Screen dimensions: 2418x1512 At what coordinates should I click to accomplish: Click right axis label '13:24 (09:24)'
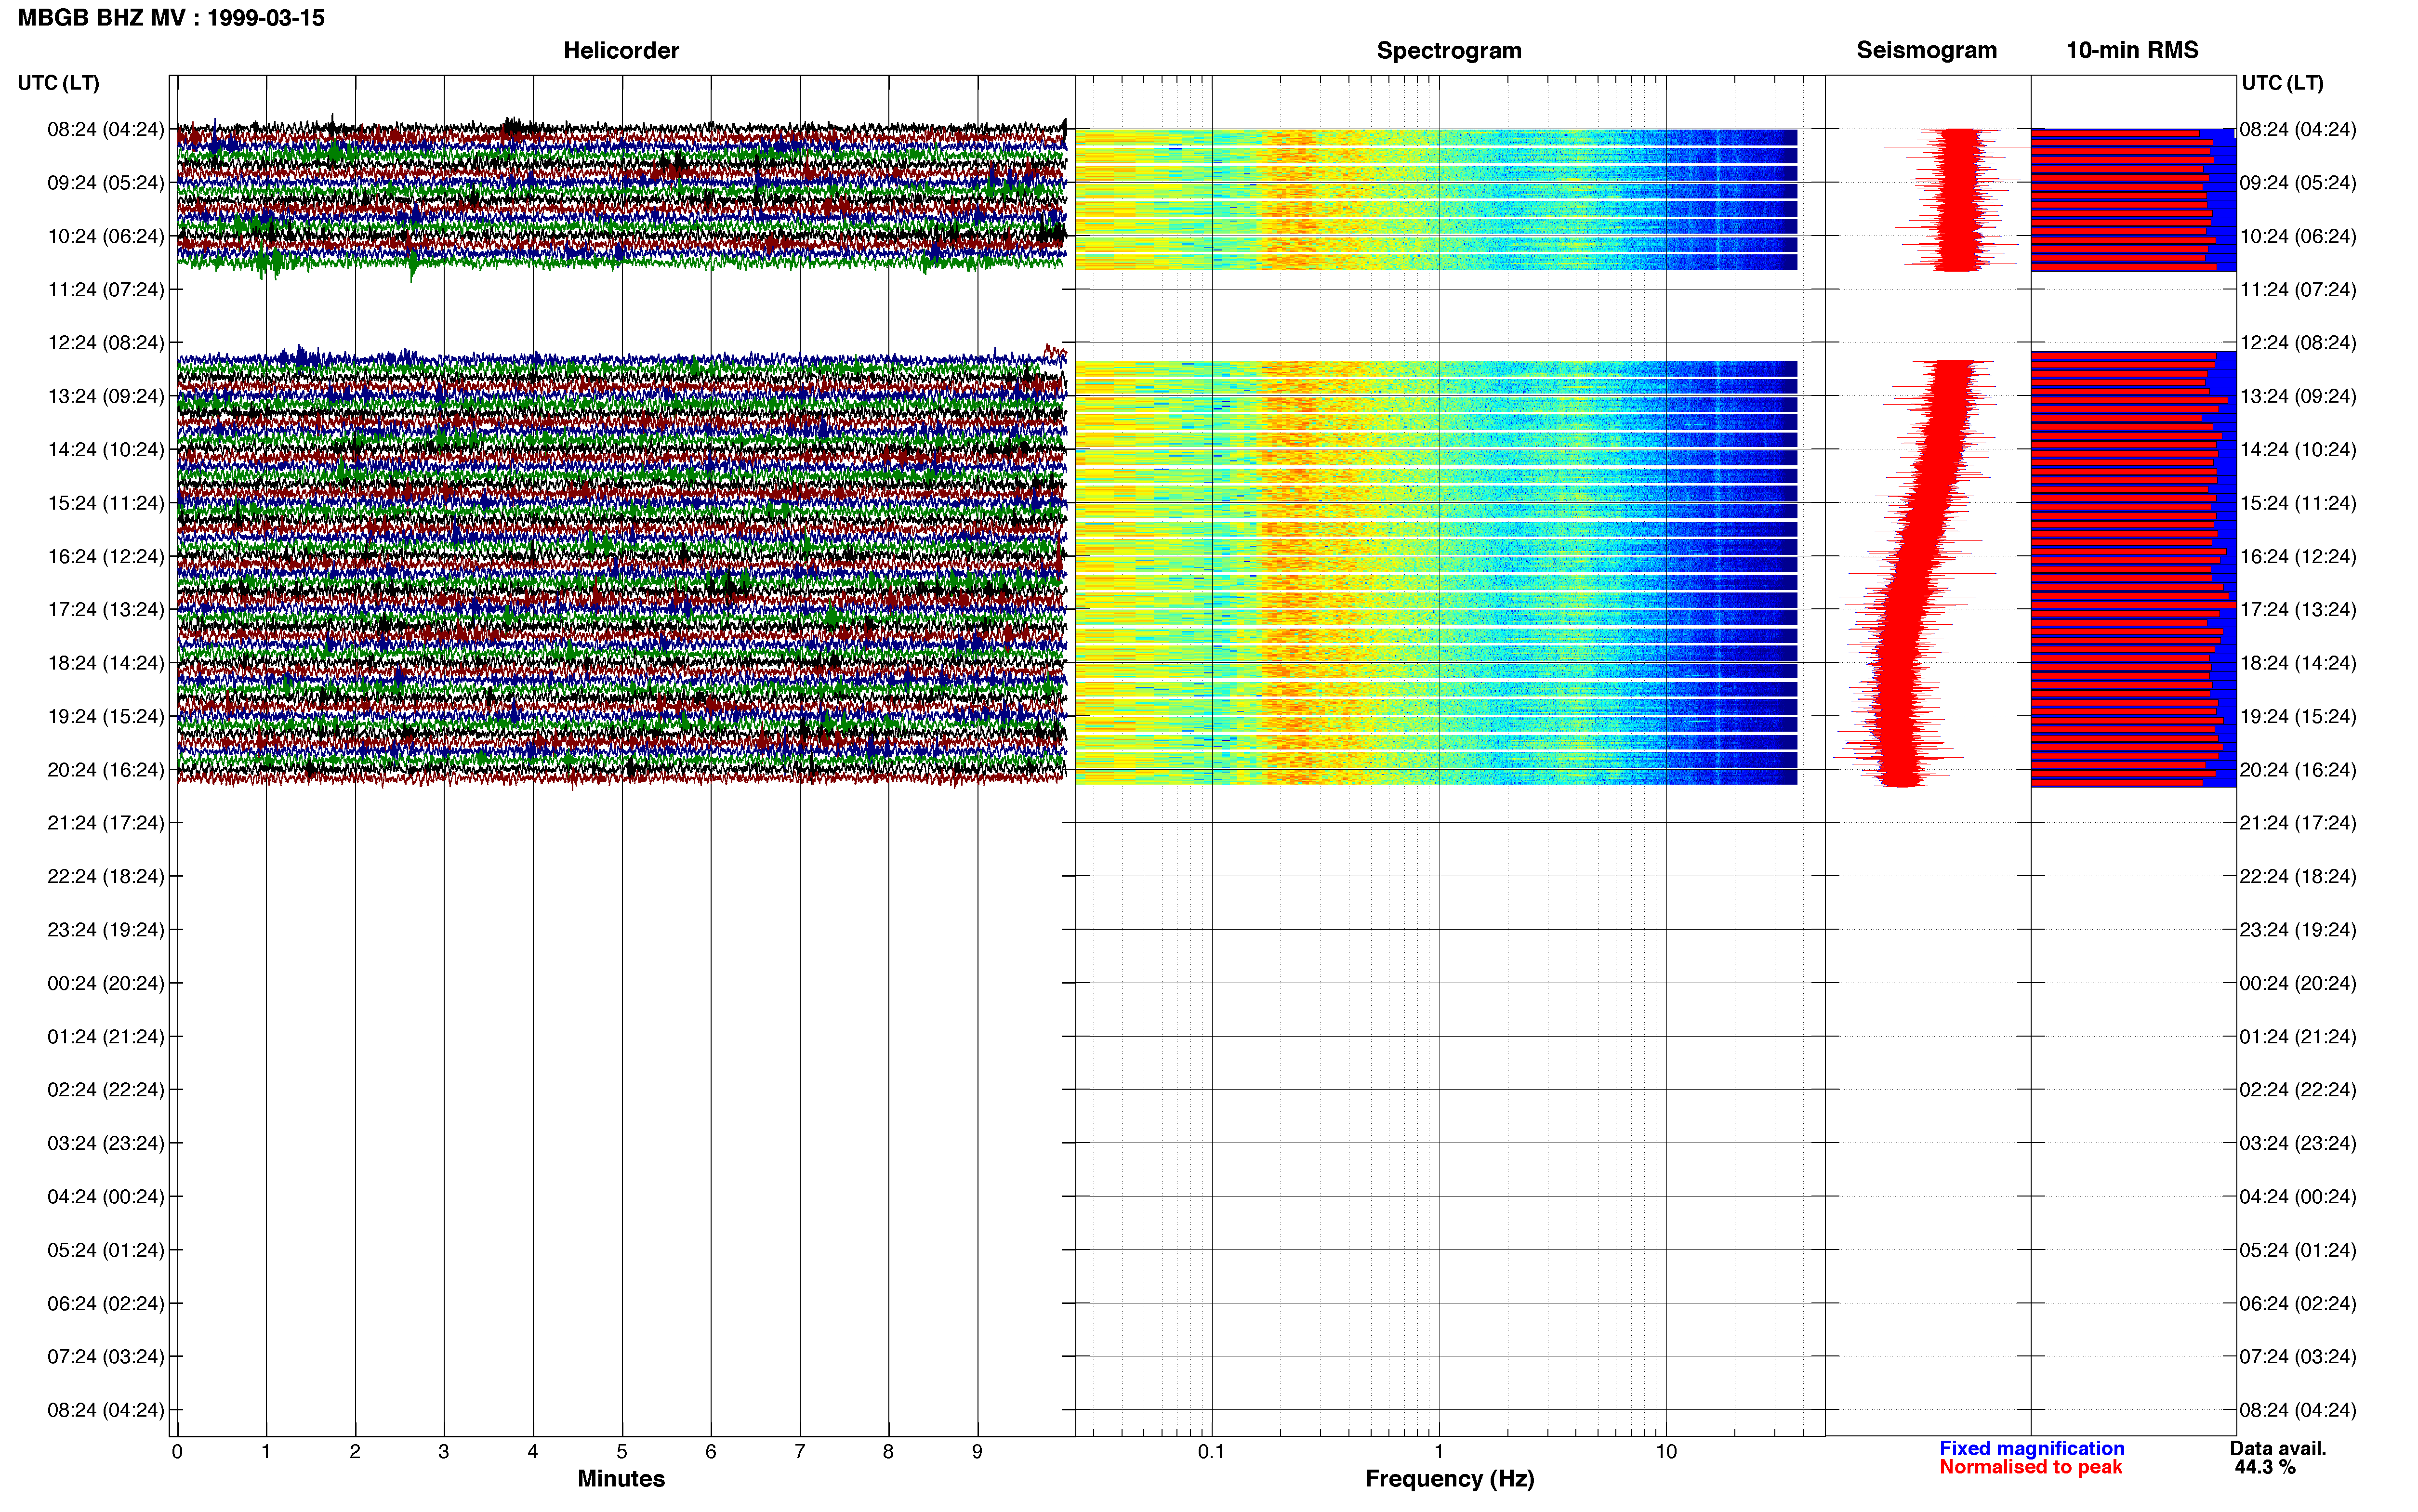(2298, 396)
